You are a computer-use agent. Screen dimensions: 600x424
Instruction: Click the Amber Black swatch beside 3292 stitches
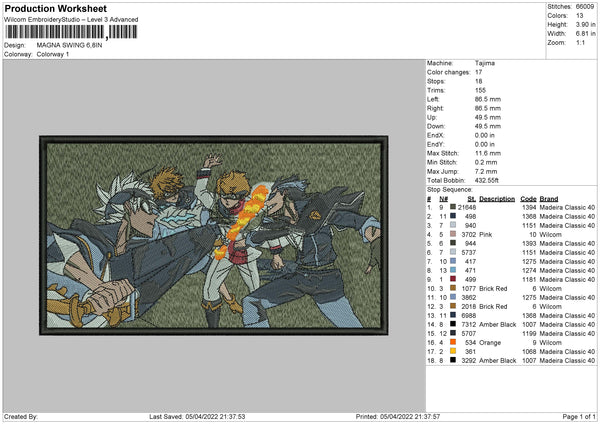(x=453, y=360)
